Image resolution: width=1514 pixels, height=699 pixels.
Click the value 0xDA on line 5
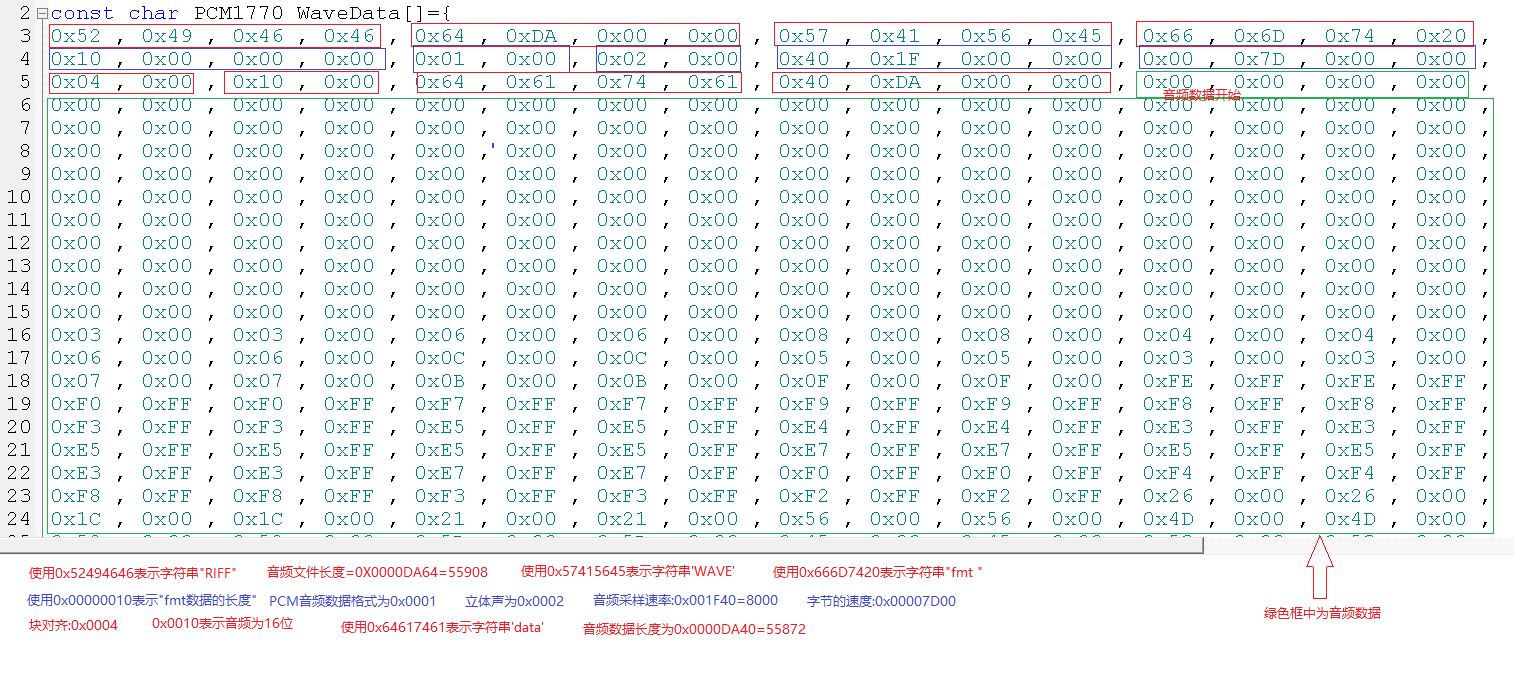(895, 82)
